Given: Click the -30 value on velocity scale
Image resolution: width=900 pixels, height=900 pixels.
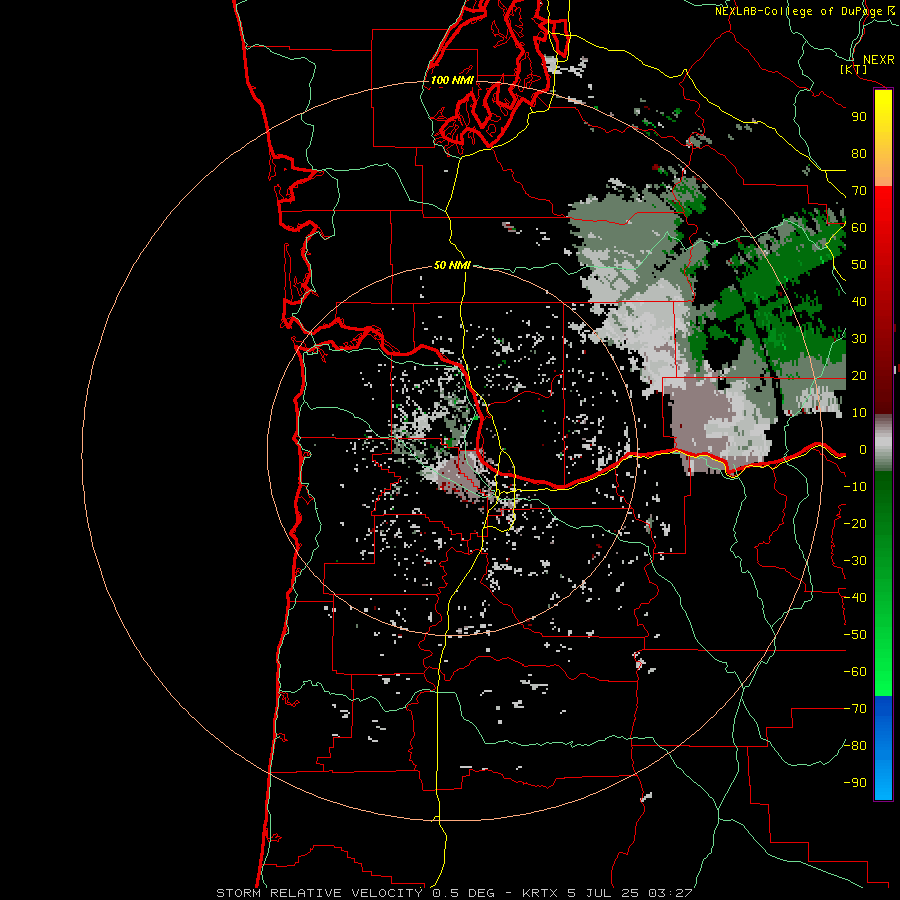Looking at the screenshot, I should pos(855,561).
